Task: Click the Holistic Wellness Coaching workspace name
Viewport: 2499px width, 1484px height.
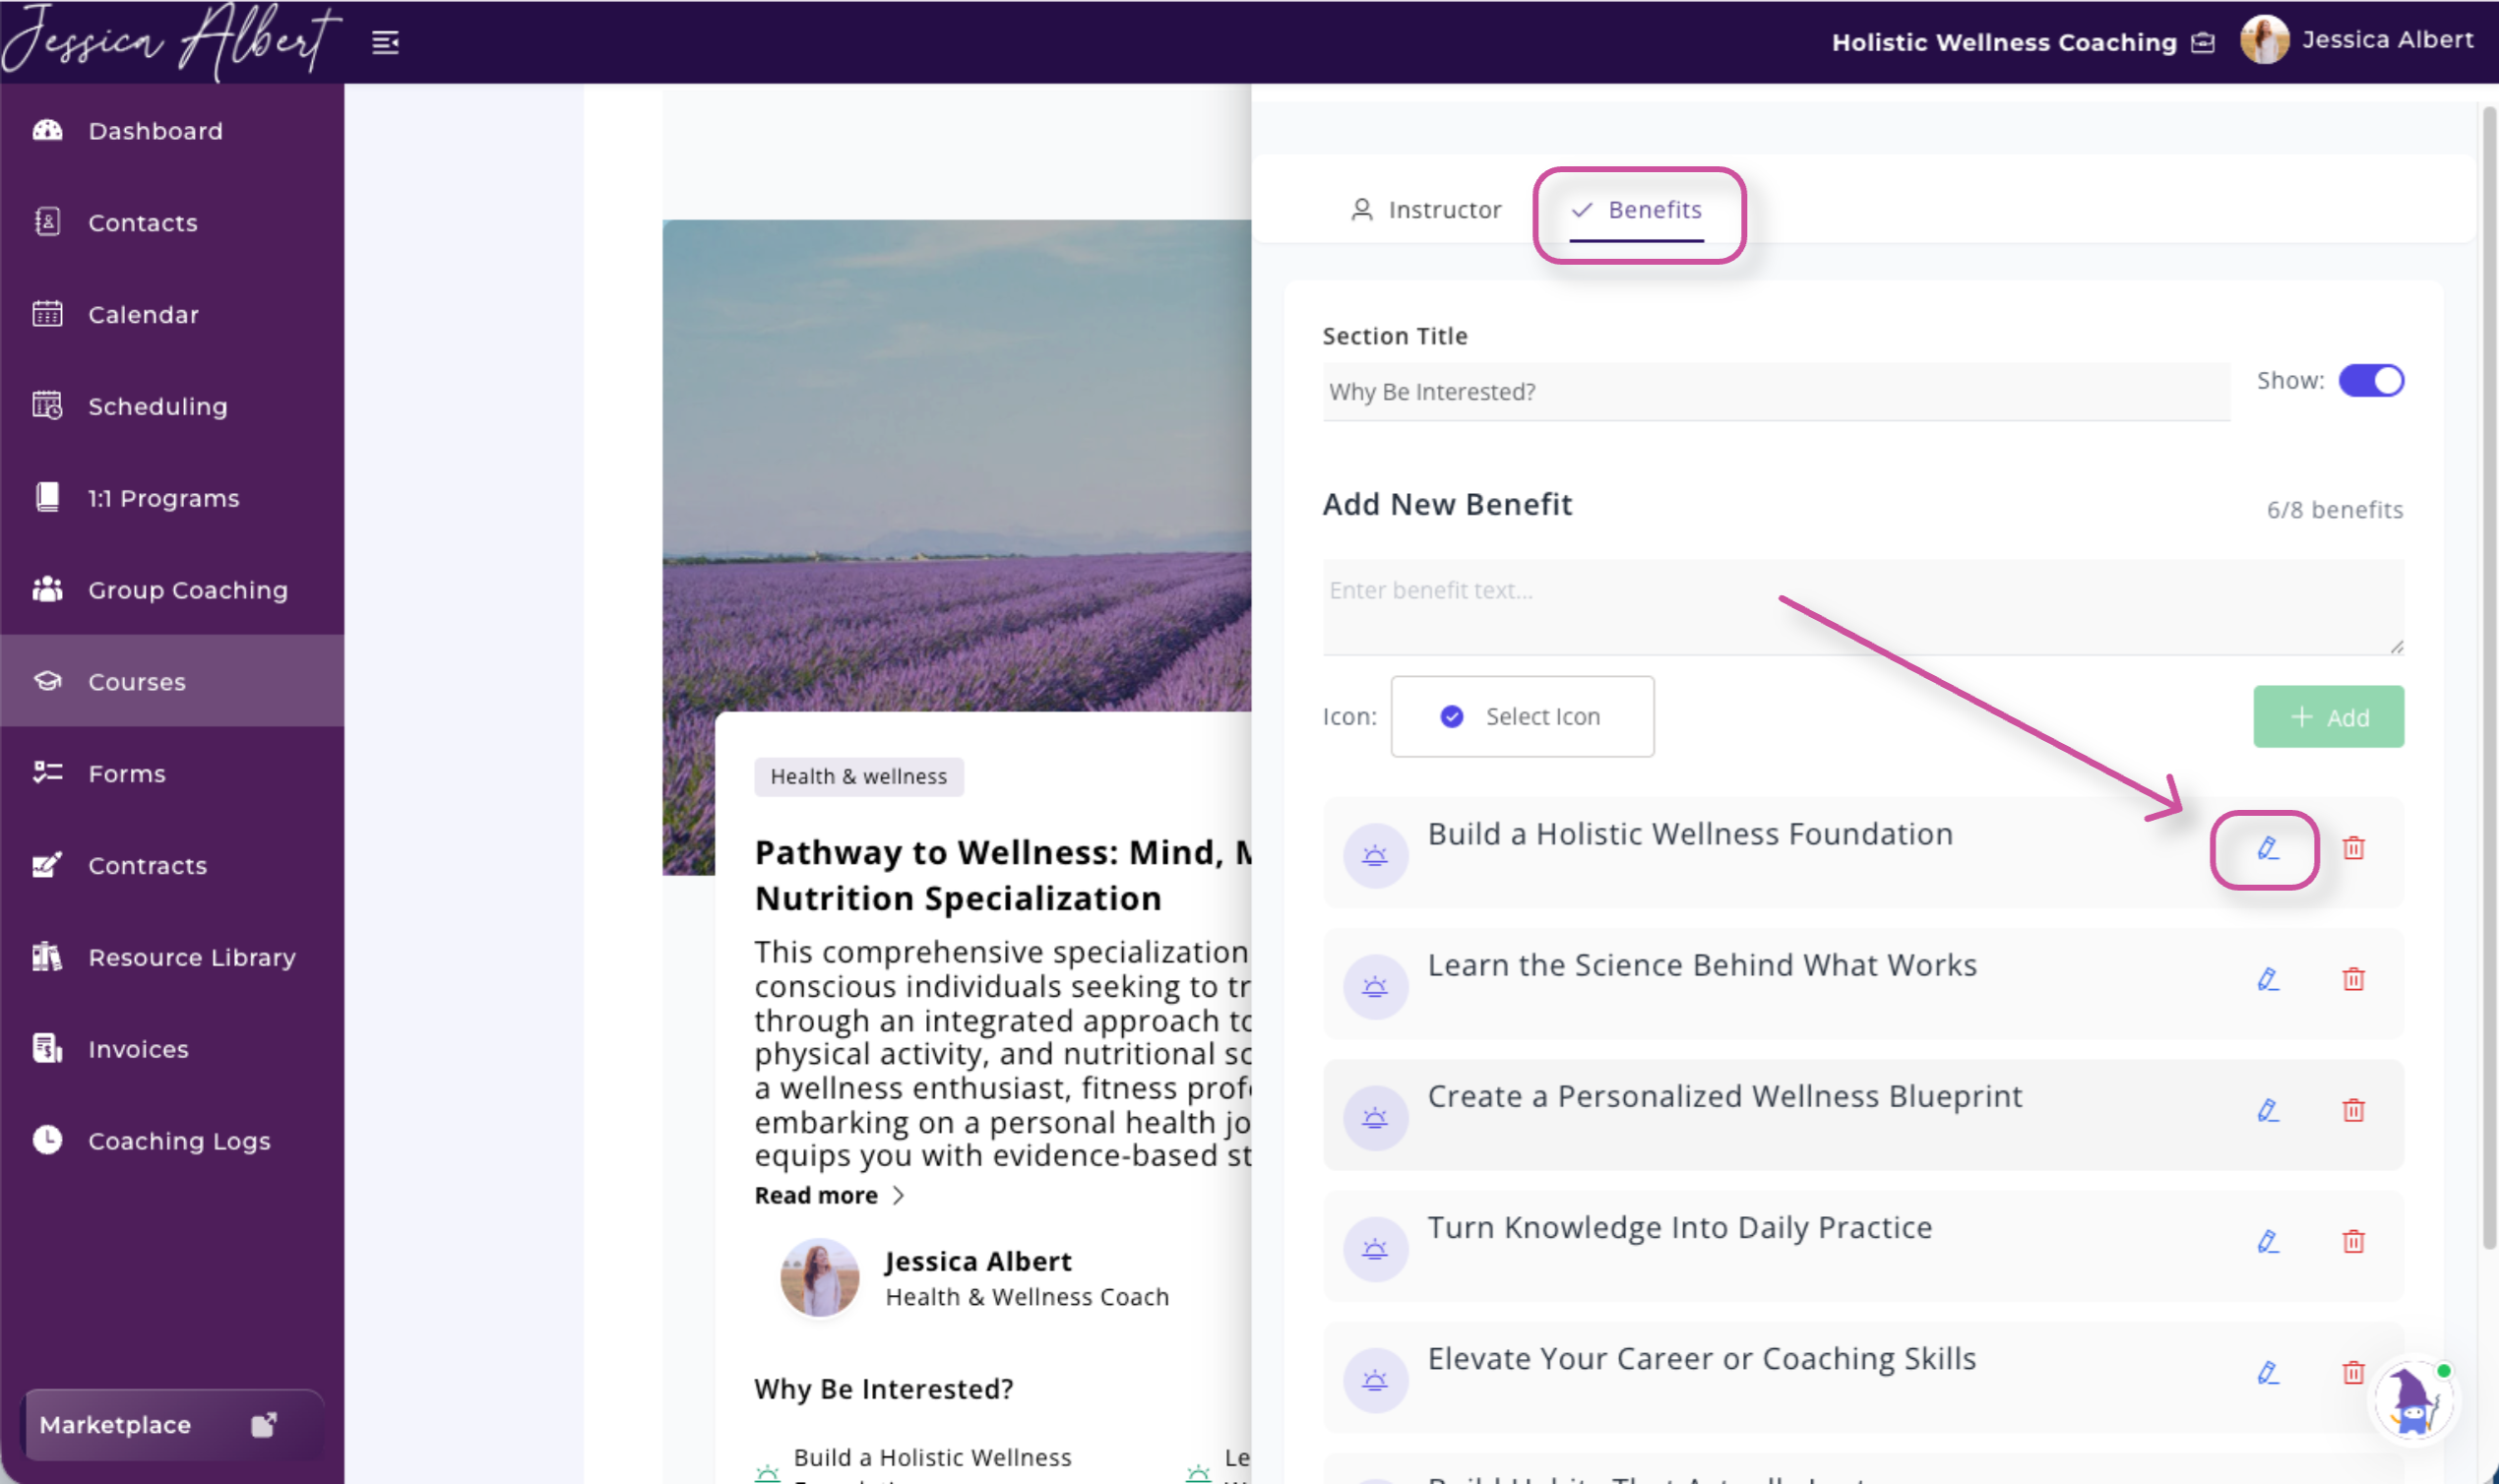Action: pyautogui.click(x=2003, y=43)
